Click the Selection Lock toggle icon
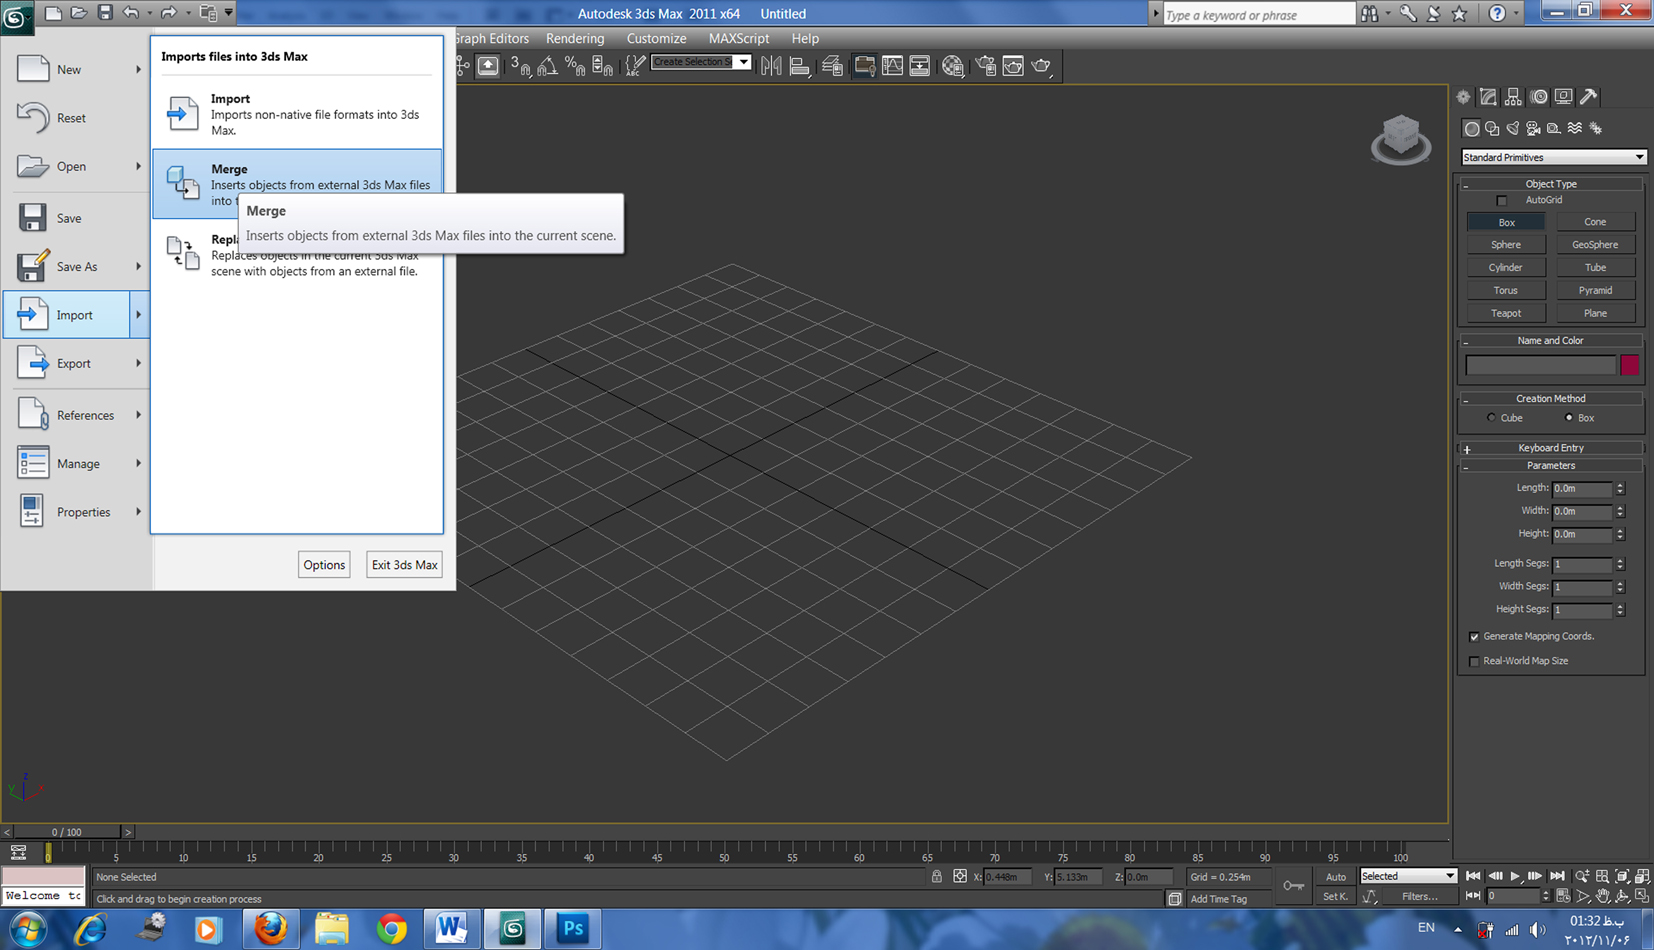The width and height of the screenshot is (1654, 950). click(x=937, y=877)
